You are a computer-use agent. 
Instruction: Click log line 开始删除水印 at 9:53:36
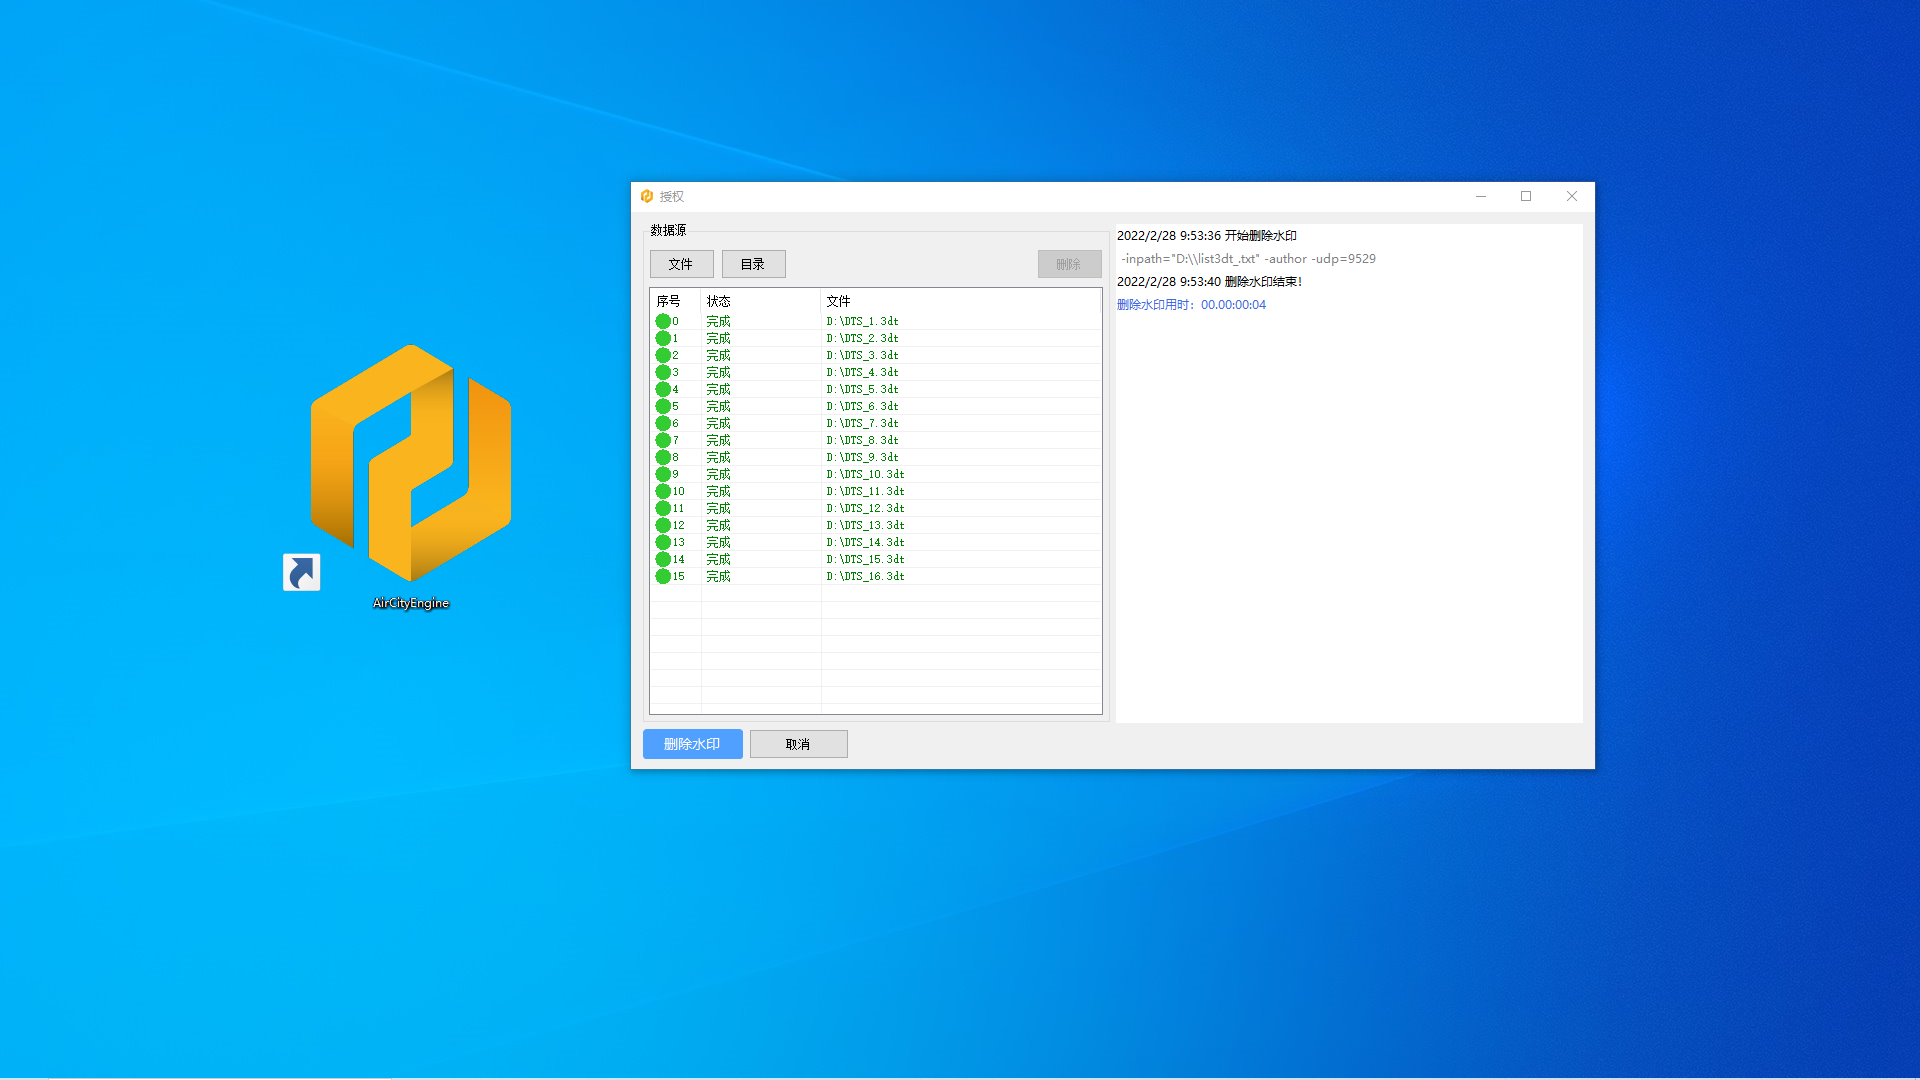click(x=1206, y=236)
